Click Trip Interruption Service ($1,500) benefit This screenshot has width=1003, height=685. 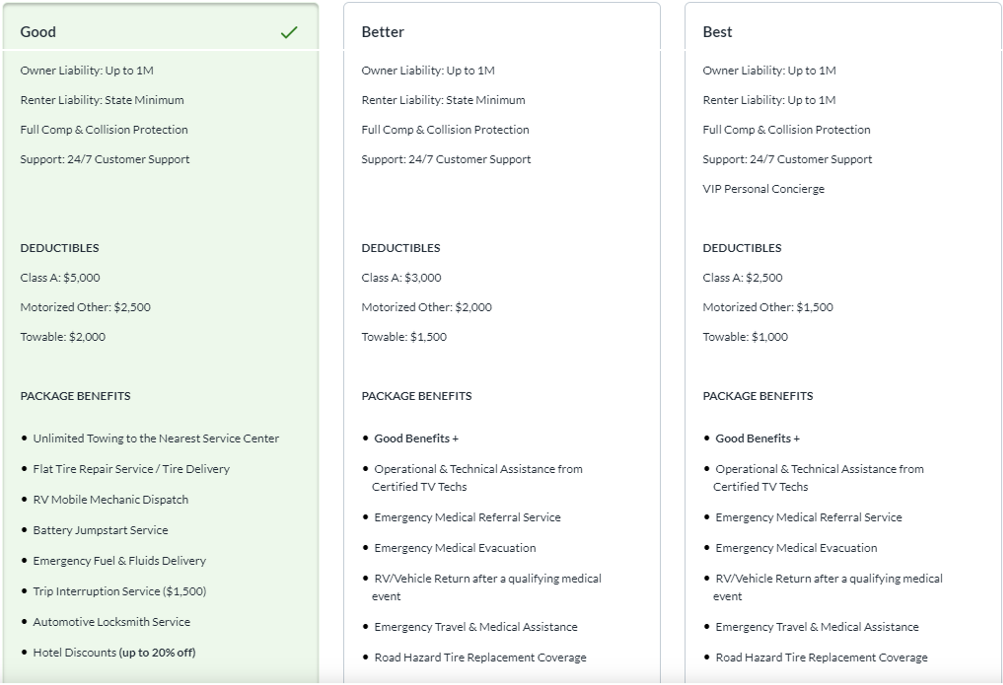(x=119, y=592)
